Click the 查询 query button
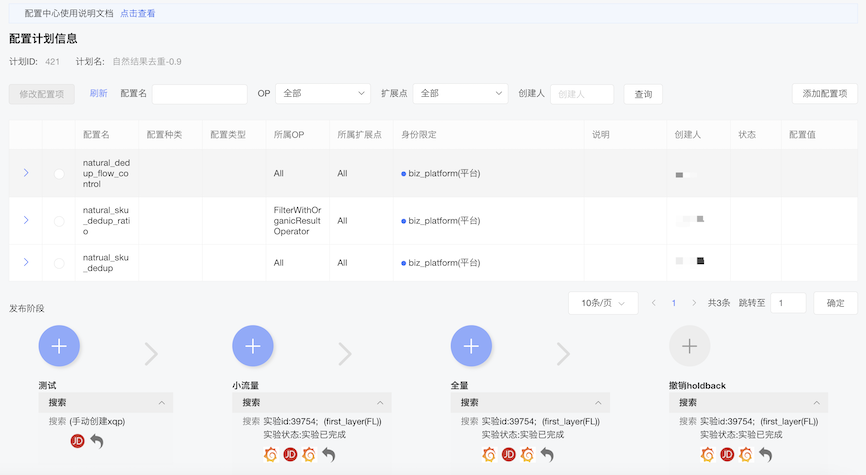The height and width of the screenshot is (475, 866). tap(643, 94)
